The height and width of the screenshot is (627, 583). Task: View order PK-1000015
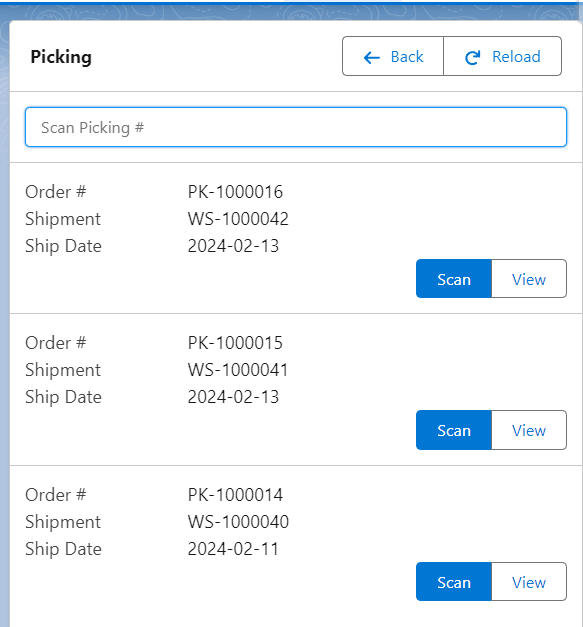pyautogui.click(x=529, y=430)
